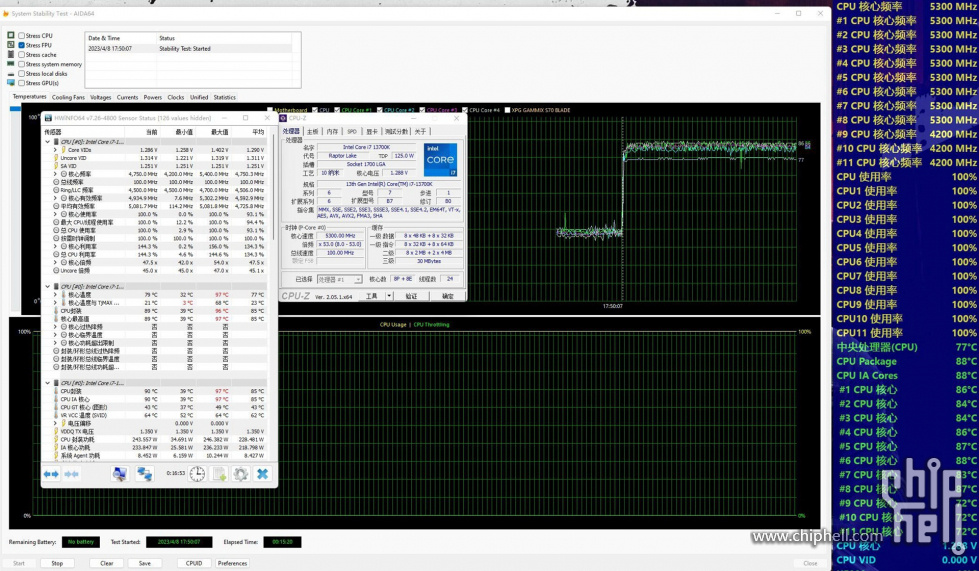This screenshot has width=979, height=571.
Task: Enable Stress system memory checkbox
Action: 22,64
